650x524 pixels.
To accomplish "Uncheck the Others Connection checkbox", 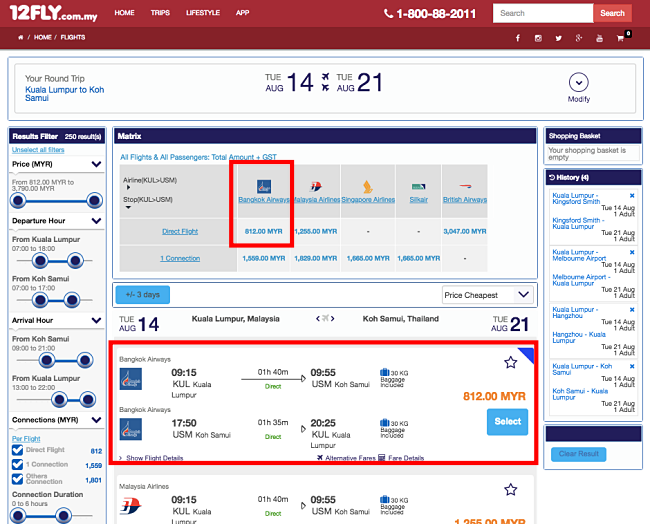I will (17, 479).
